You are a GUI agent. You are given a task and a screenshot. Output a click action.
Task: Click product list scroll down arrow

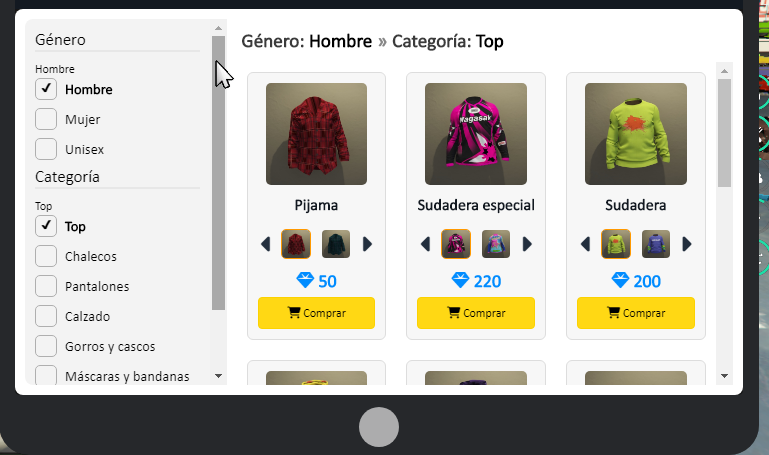point(724,376)
